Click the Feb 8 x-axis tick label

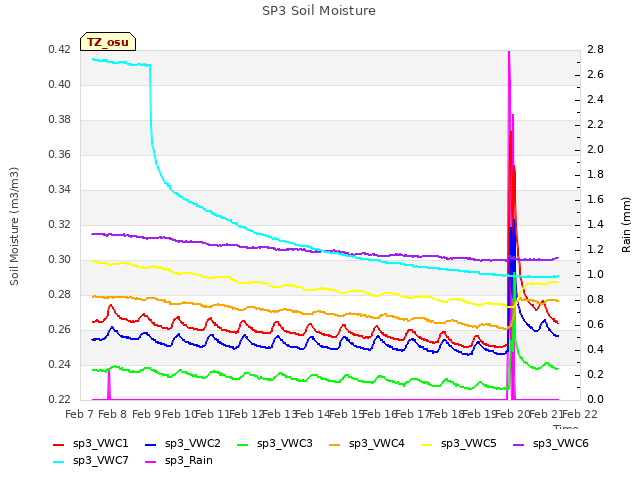[113, 414]
